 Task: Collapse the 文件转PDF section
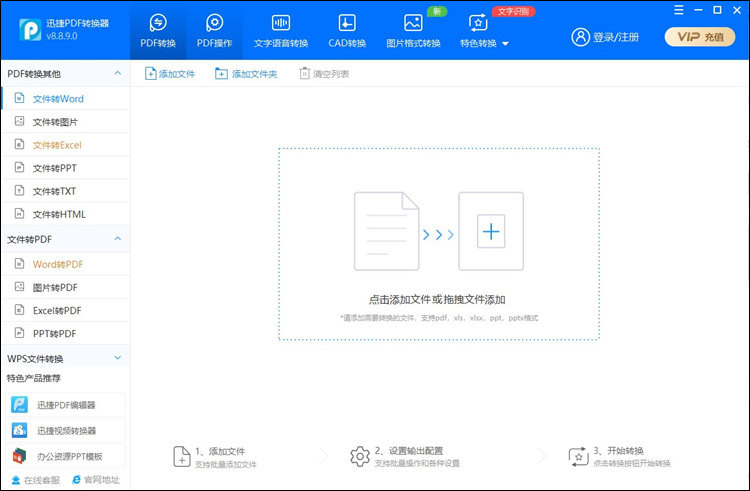click(x=118, y=239)
